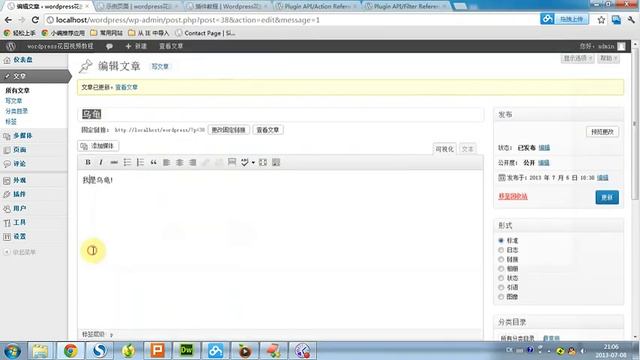
Task: Bookmark this page with the star icon
Action: [601, 20]
